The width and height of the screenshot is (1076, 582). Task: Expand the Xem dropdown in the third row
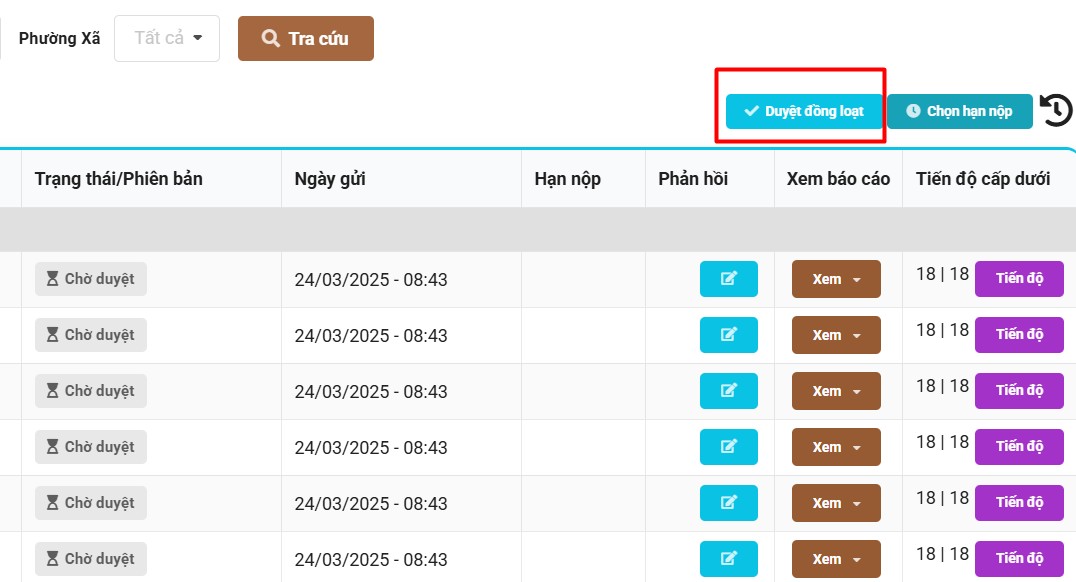836,391
